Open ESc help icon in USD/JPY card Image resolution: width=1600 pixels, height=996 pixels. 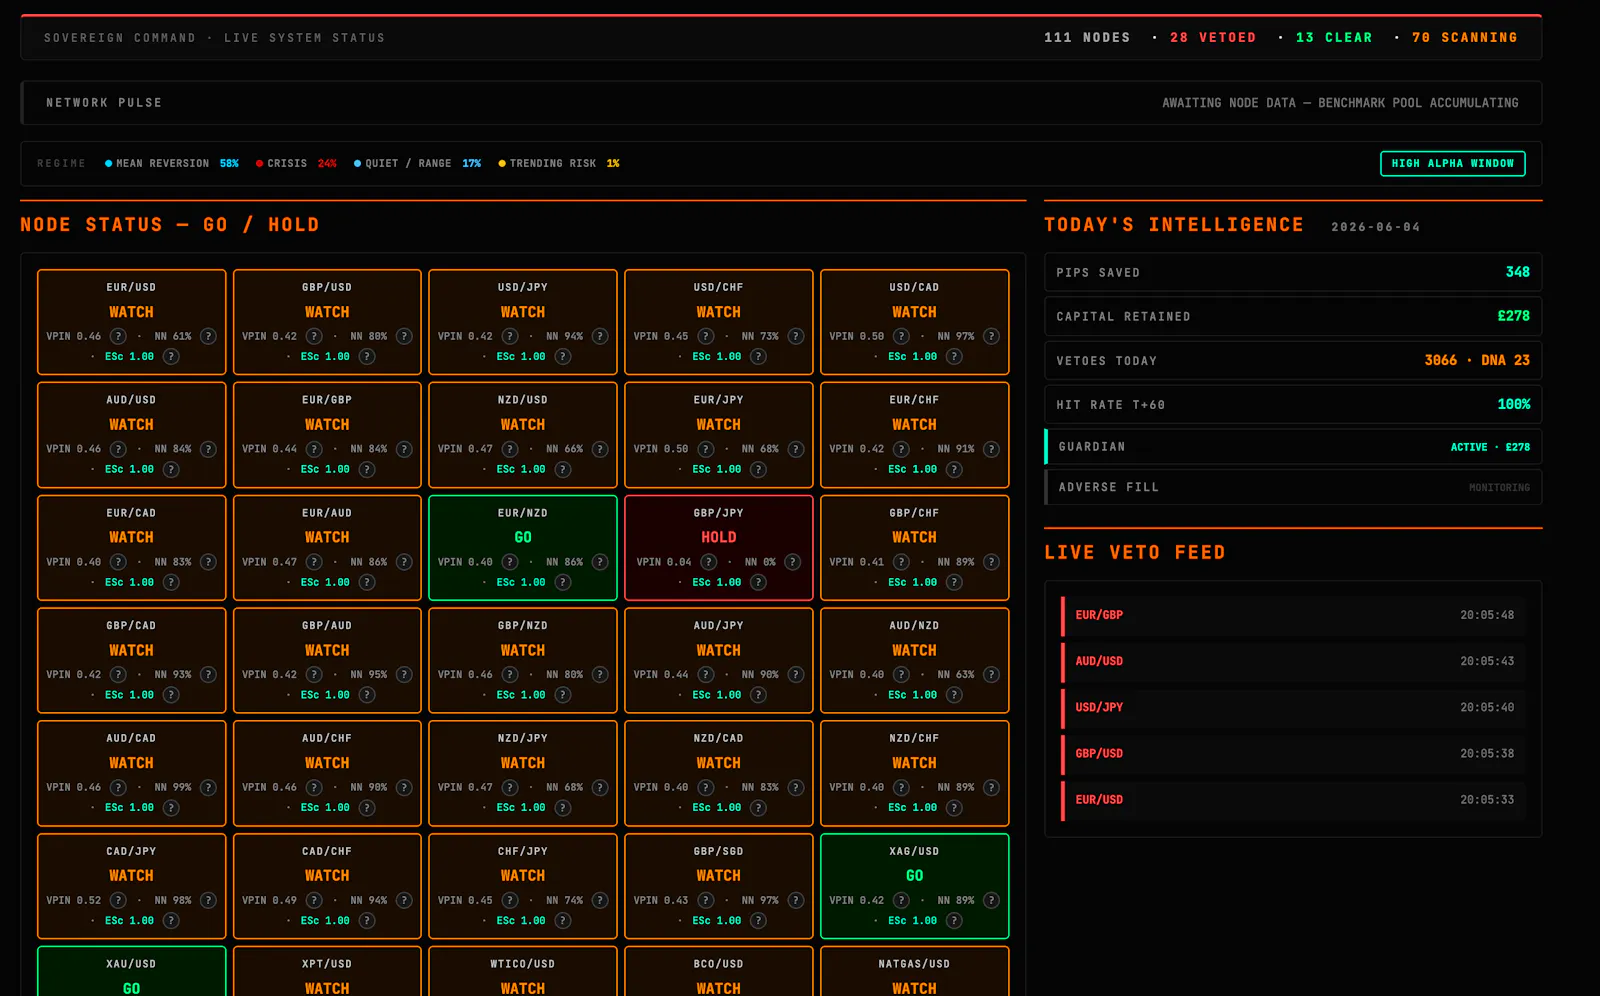[x=563, y=356]
